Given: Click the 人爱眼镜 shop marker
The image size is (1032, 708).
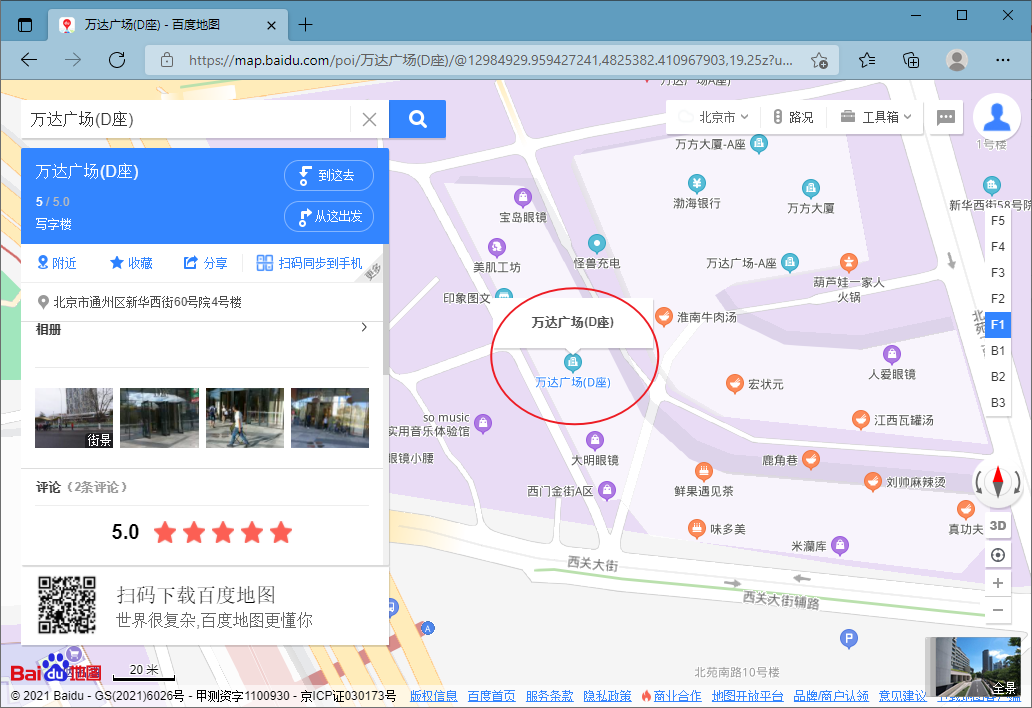Looking at the screenshot, I should (x=891, y=354).
